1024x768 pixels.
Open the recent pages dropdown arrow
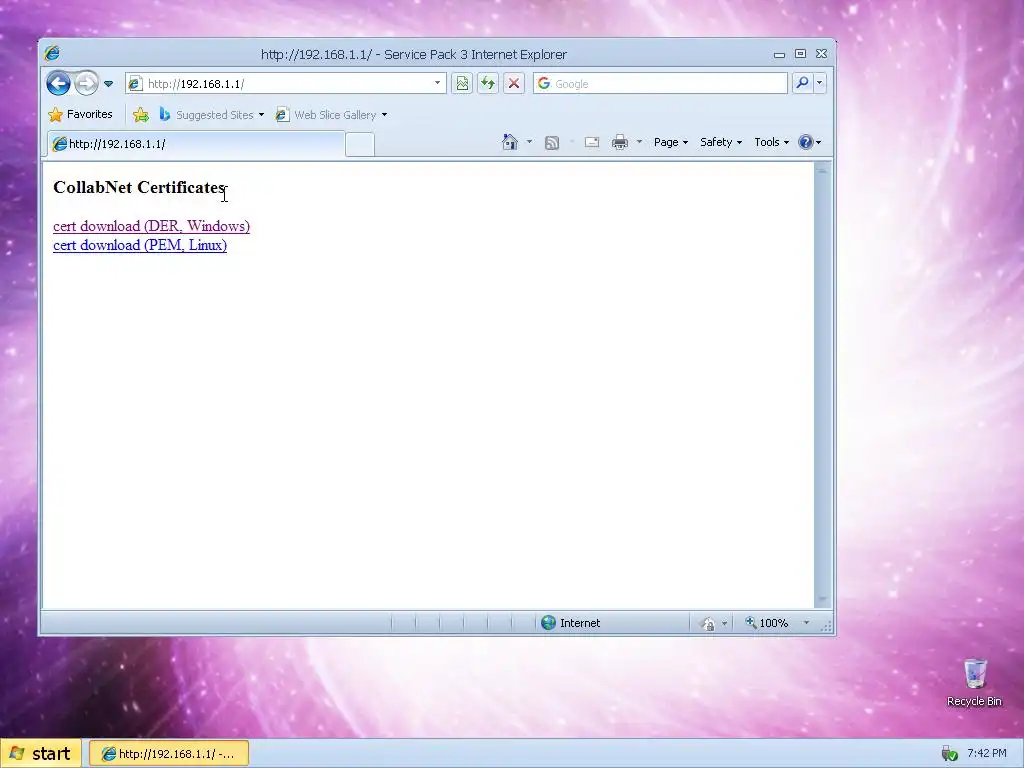108,84
